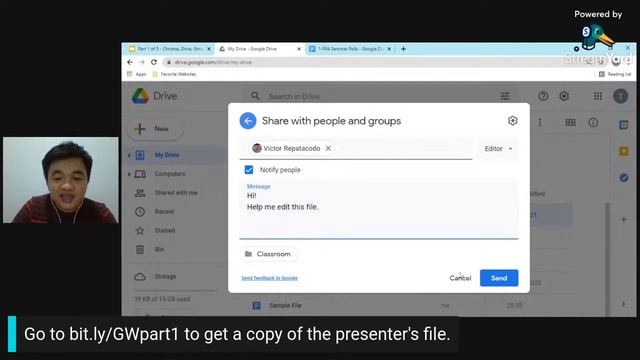Click into the Message text area
This screenshot has width=640, height=360.
click(x=379, y=209)
